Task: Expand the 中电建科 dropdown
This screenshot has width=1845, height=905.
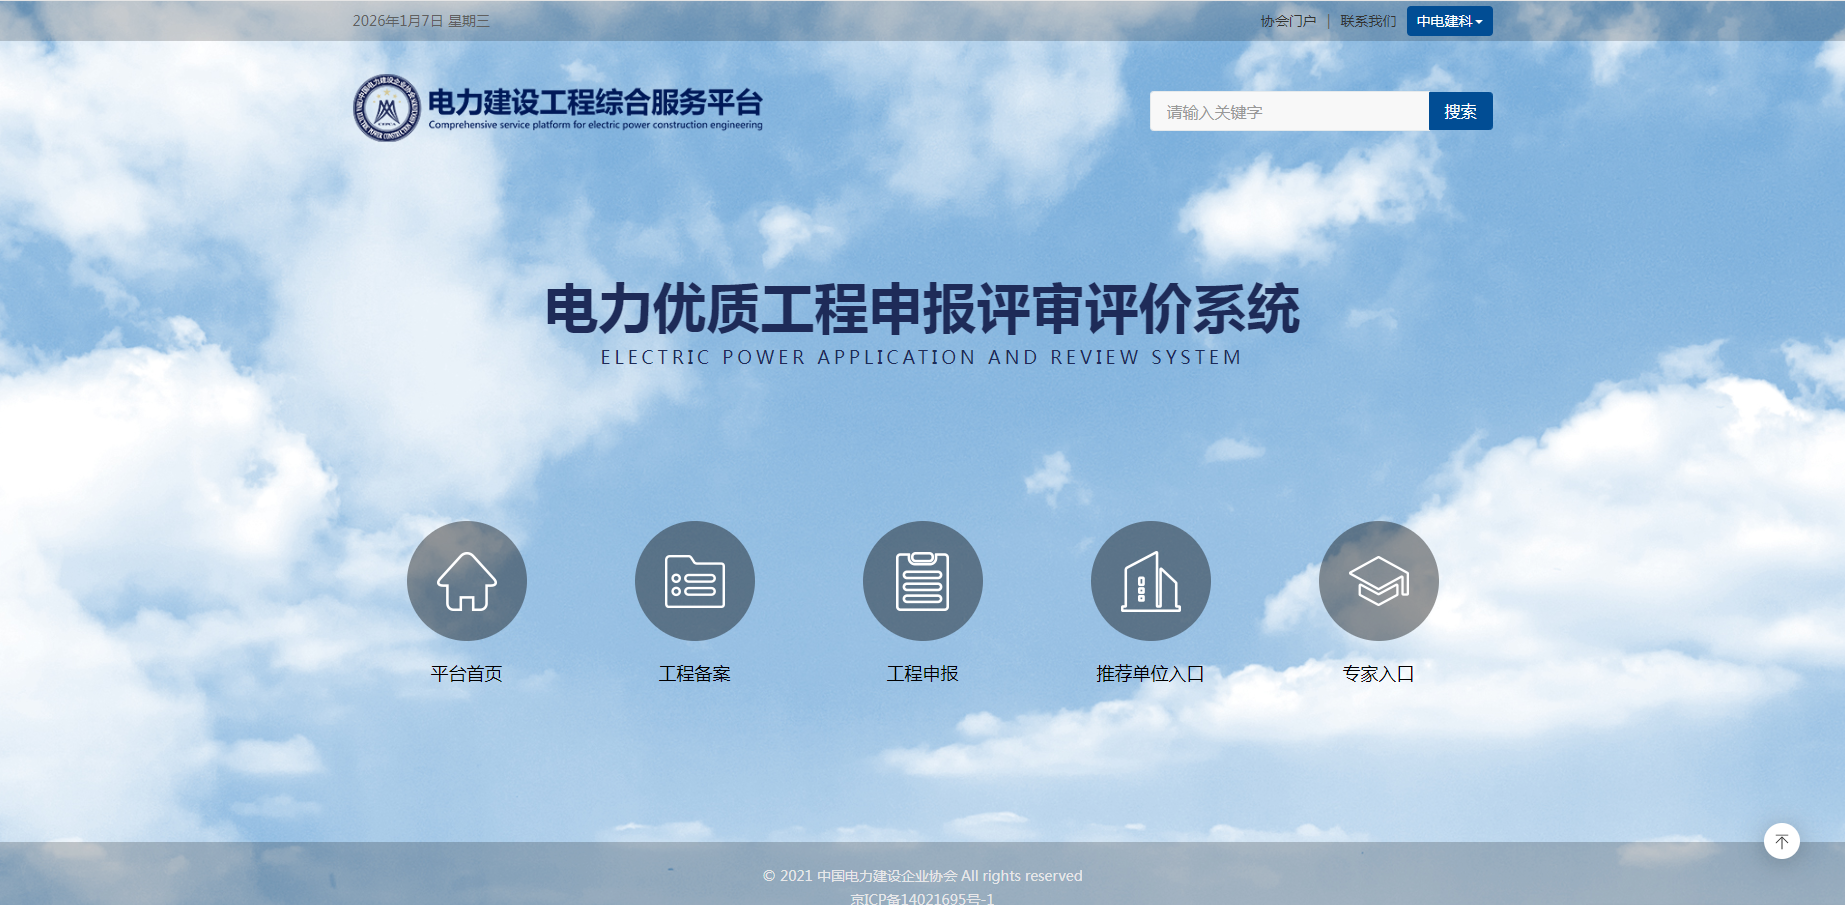Action: pos(1449,21)
